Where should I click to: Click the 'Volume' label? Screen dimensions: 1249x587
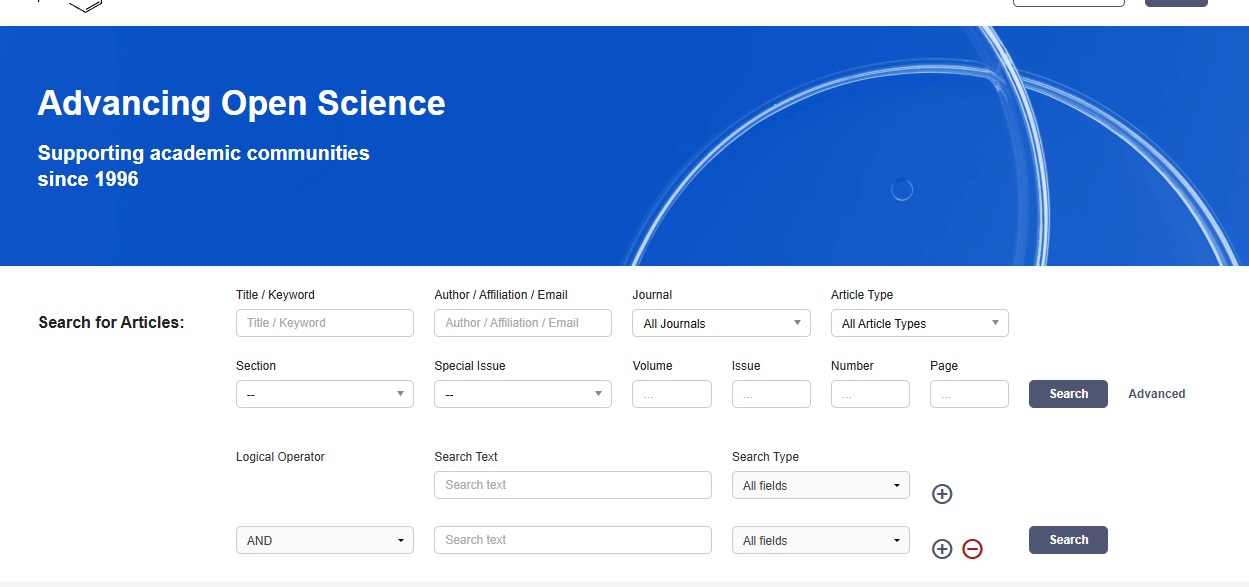pyautogui.click(x=652, y=366)
